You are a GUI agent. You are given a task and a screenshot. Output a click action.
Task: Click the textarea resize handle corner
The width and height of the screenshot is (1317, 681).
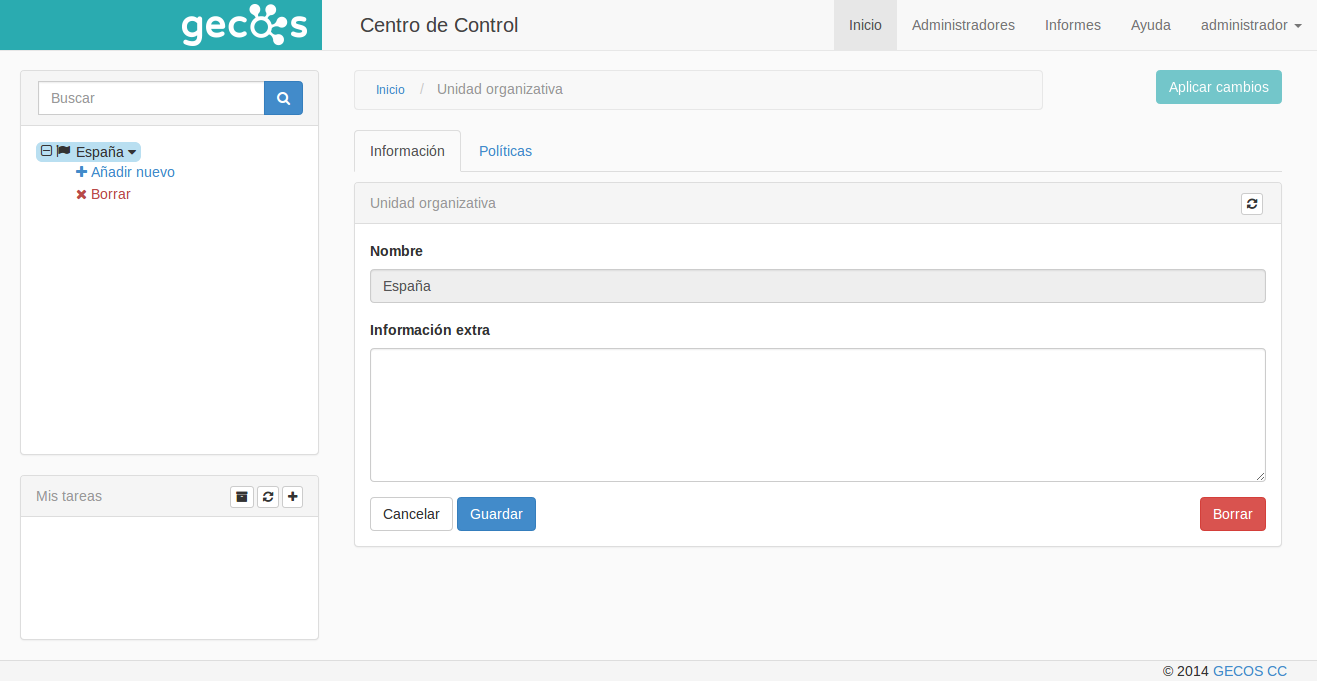pos(1260,476)
